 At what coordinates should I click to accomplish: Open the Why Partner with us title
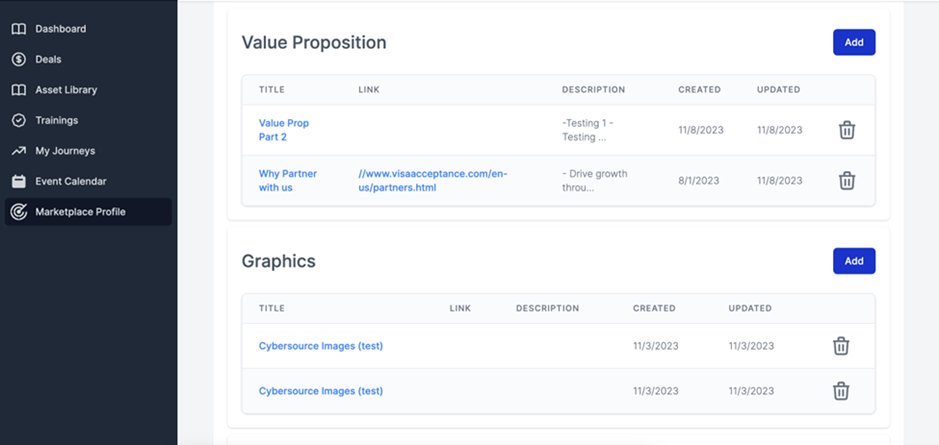tap(287, 180)
